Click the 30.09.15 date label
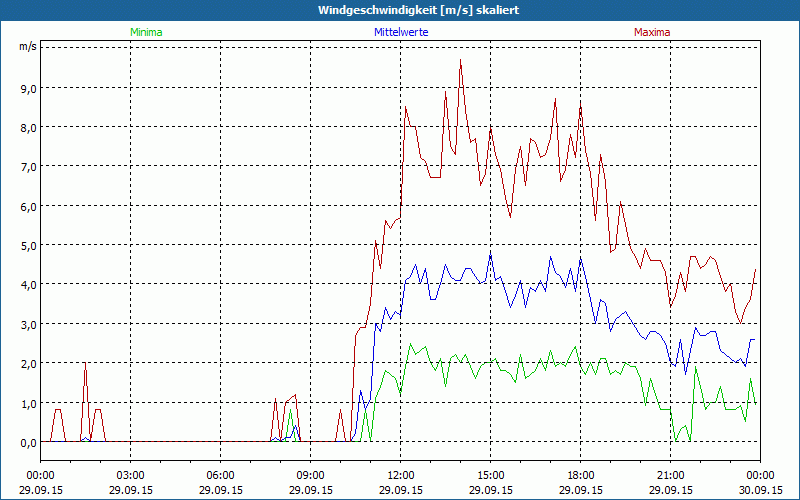The image size is (800, 500). point(760,490)
